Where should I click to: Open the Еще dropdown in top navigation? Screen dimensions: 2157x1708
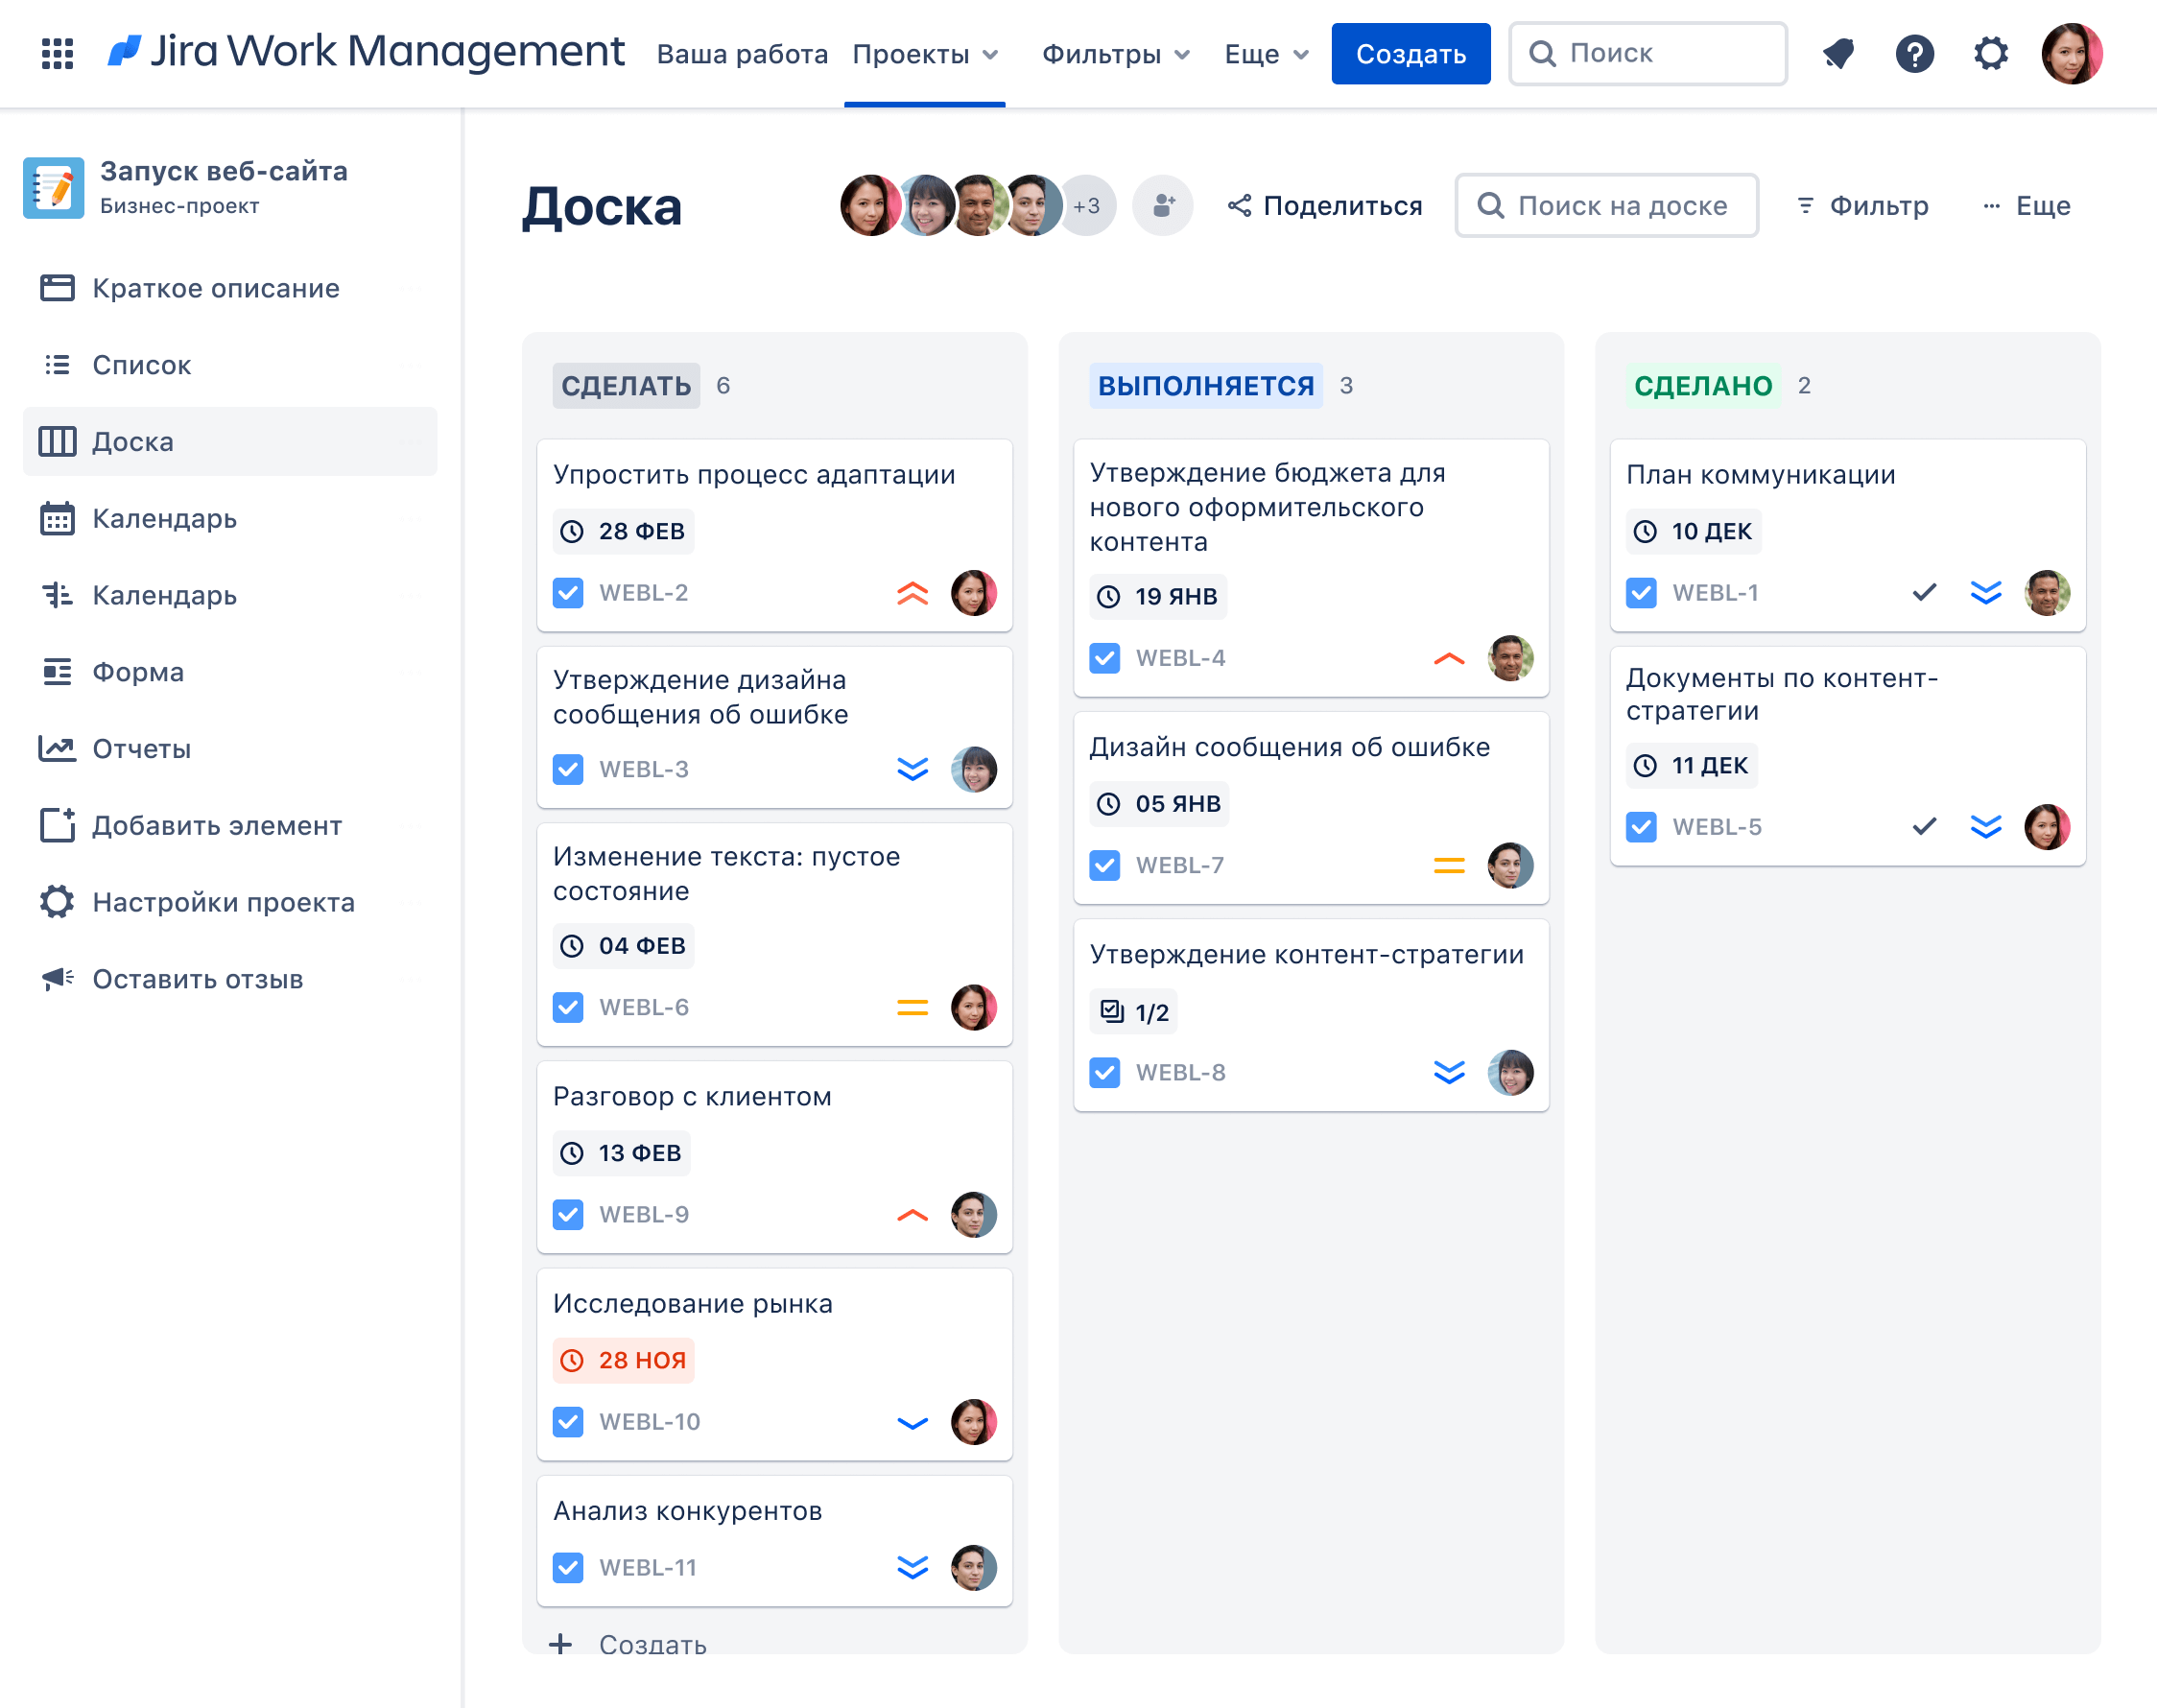pyautogui.click(x=1266, y=54)
